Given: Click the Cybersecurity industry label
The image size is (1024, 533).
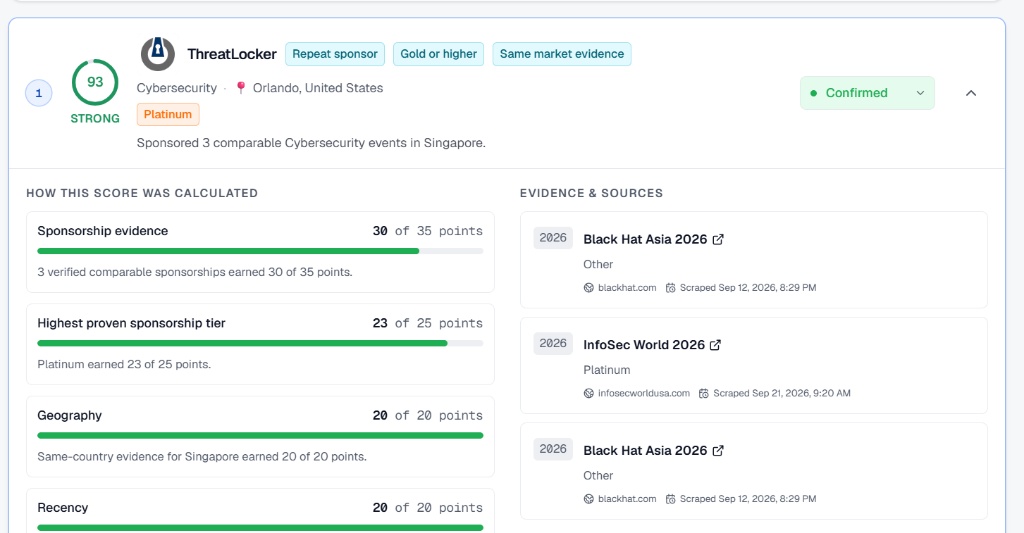Looking at the screenshot, I should 176,88.
